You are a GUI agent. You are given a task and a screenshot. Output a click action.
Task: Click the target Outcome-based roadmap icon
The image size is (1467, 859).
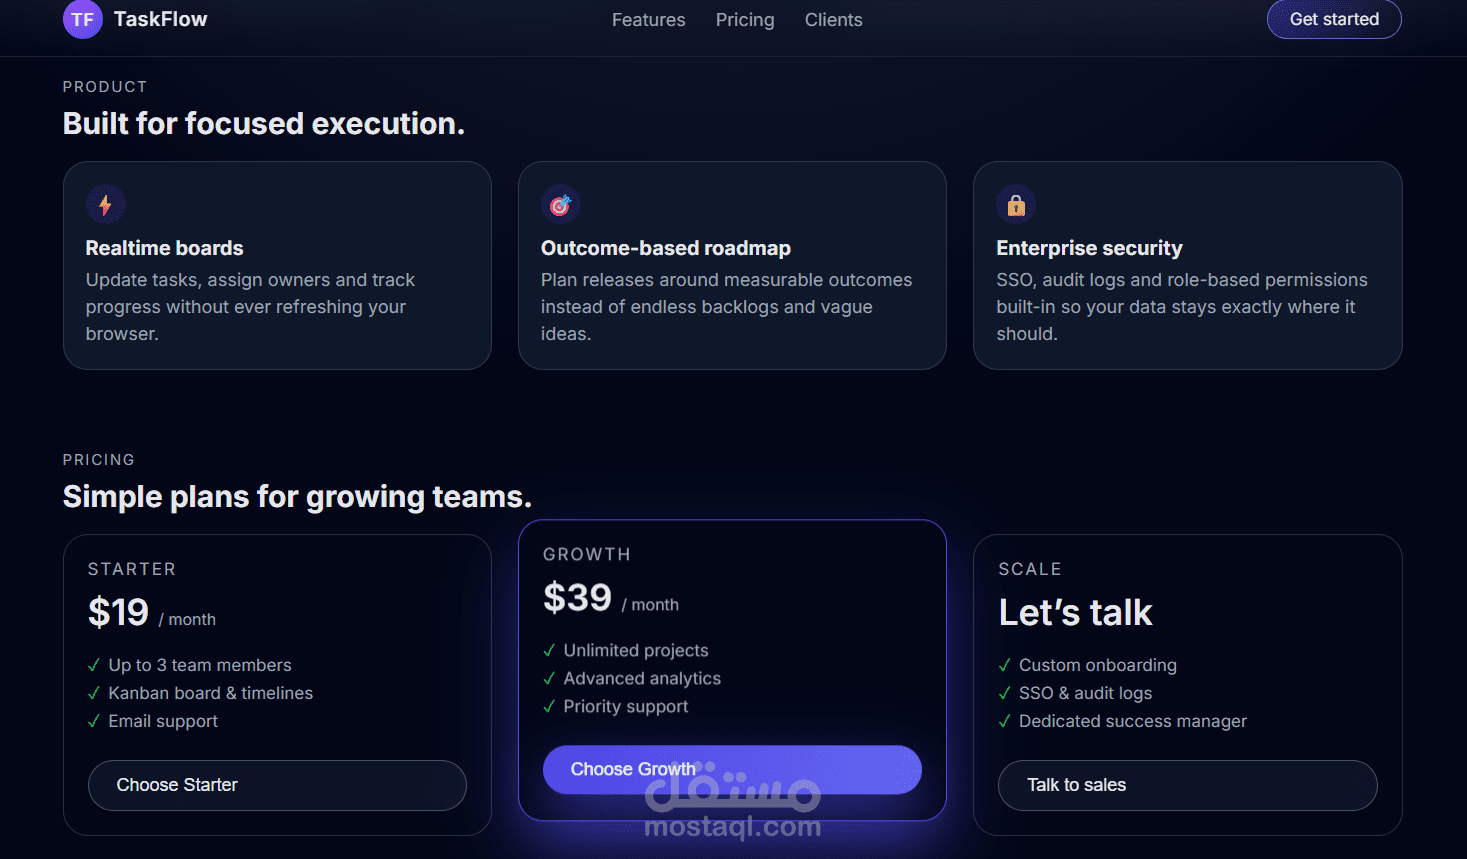[560, 204]
